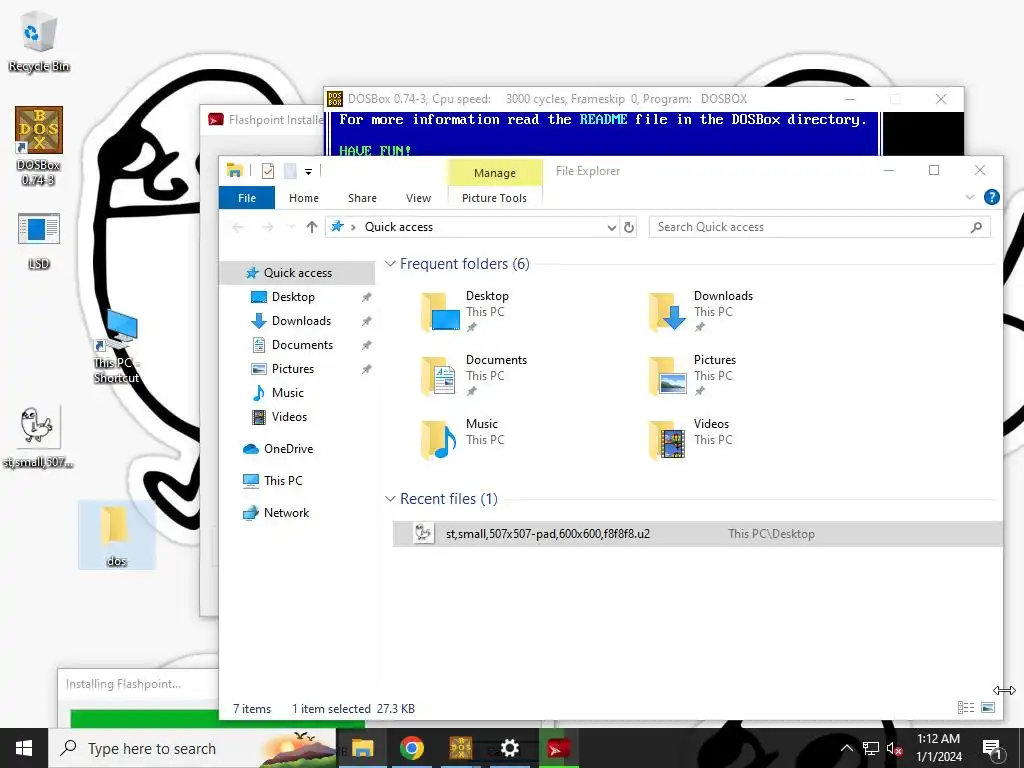Open Settings from the taskbar
Viewport: 1024px width, 768px height.
pyautogui.click(x=509, y=748)
